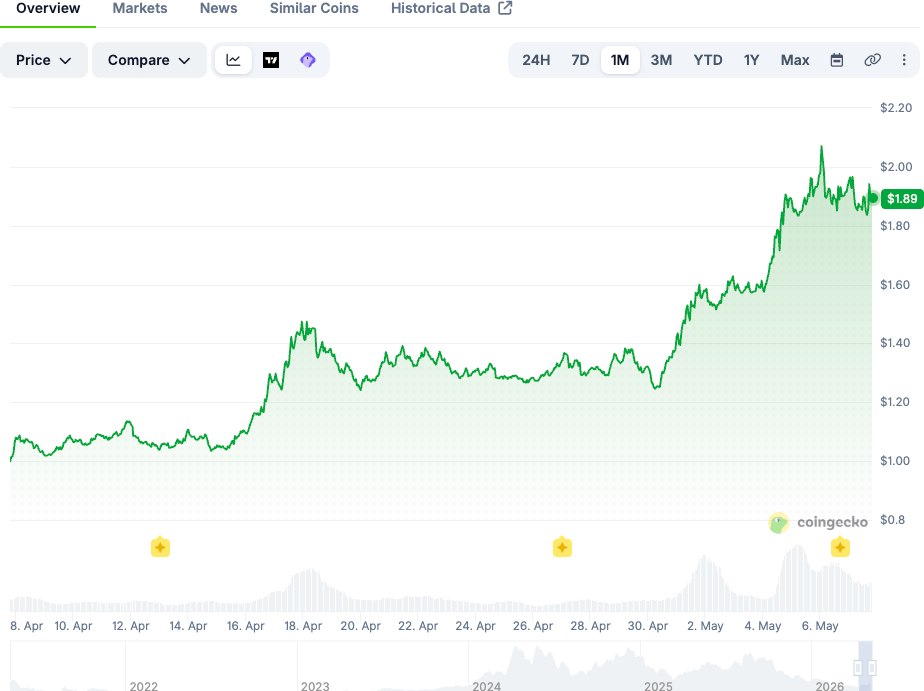Click the $1.89 current price label

click(x=902, y=199)
